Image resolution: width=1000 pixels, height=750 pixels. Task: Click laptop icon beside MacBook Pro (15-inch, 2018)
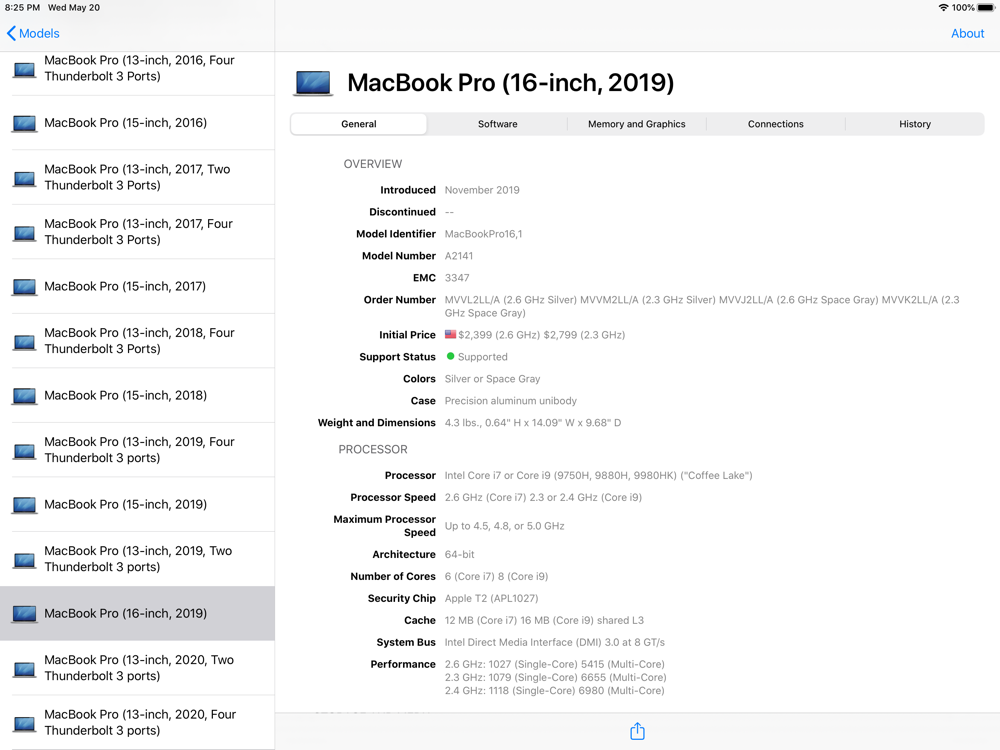tap(24, 396)
